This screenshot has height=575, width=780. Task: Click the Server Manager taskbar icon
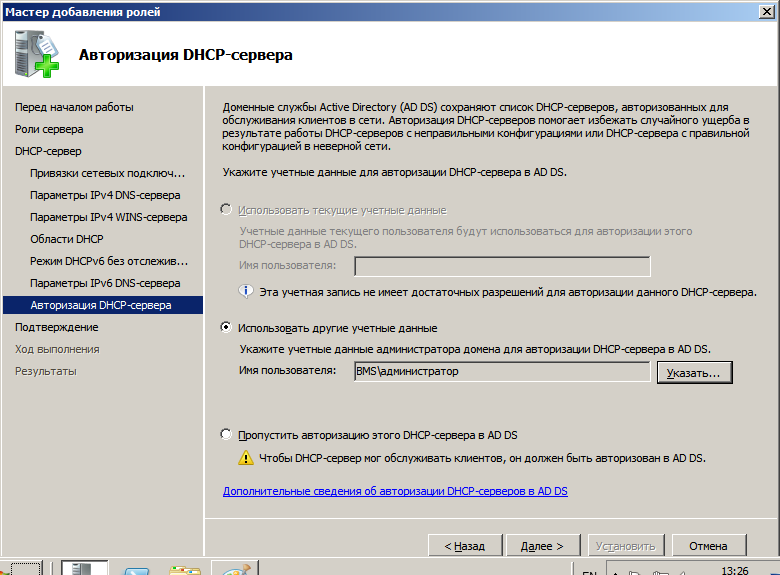(84, 568)
